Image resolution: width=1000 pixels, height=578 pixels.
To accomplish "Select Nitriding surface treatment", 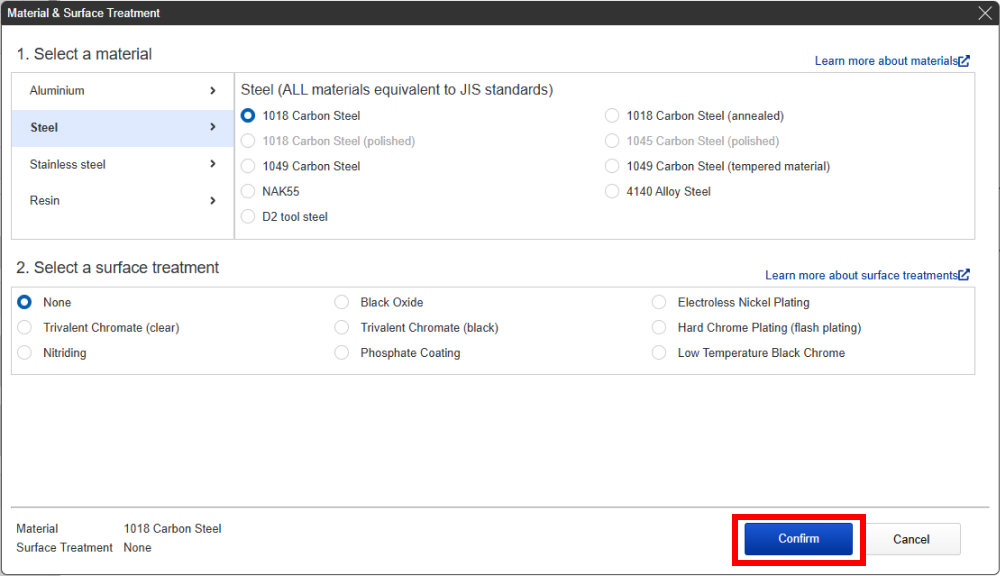I will pos(25,353).
